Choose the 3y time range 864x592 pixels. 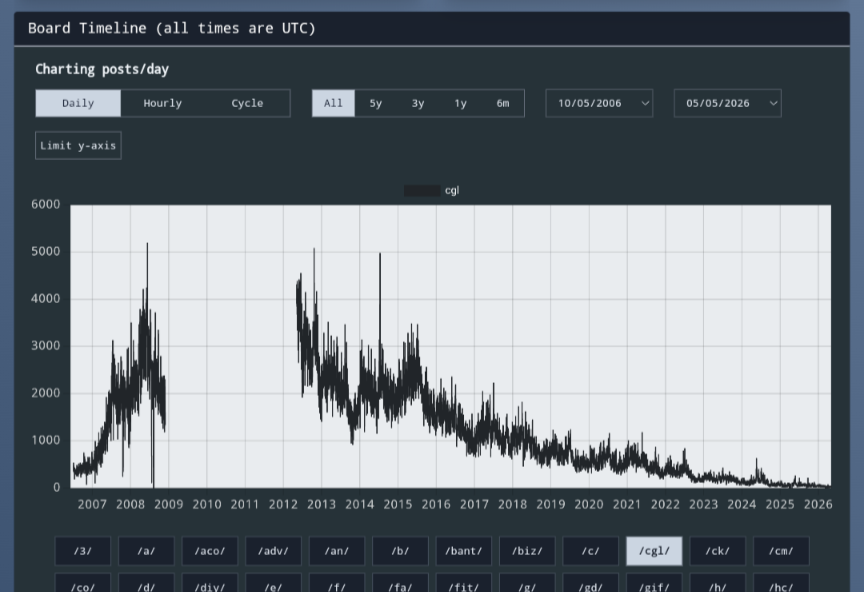(x=418, y=103)
